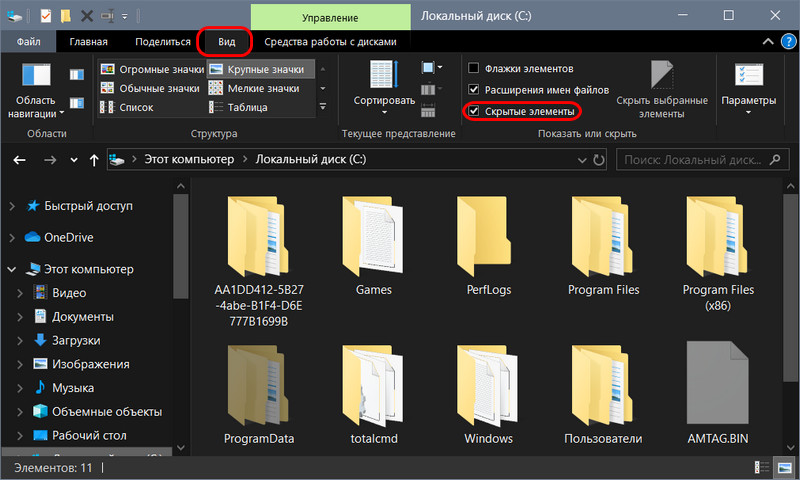Go up one level with the up arrow
Image resolution: width=800 pixels, height=480 pixels.
(94, 160)
